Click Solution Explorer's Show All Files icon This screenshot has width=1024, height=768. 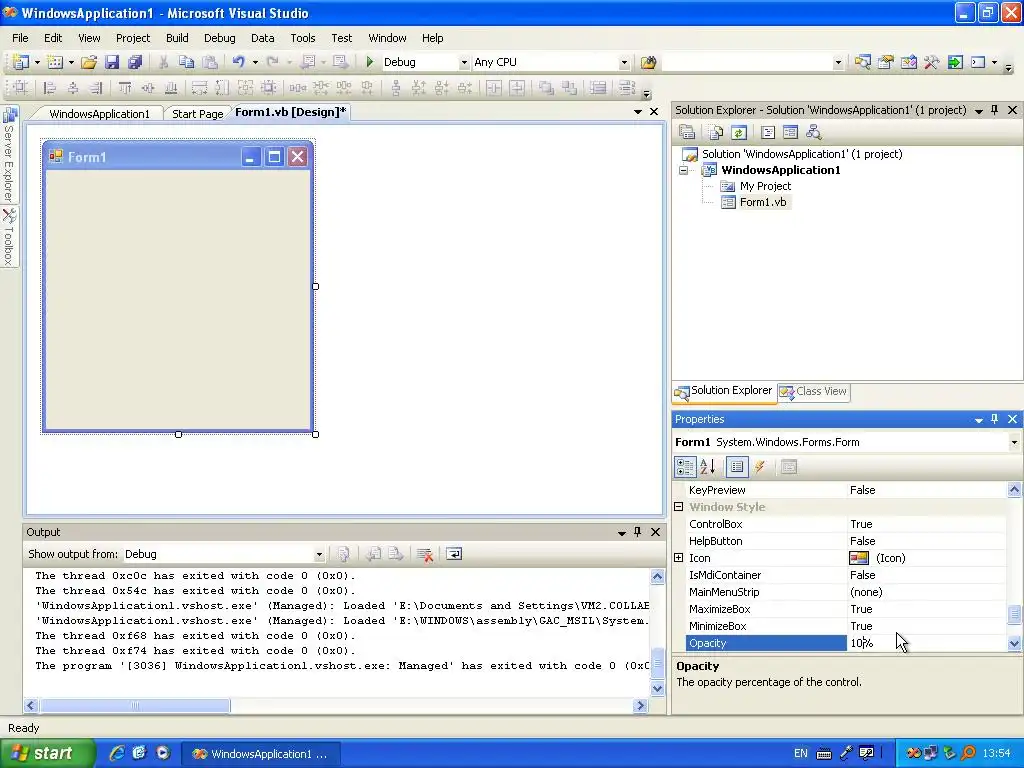[x=716, y=133]
